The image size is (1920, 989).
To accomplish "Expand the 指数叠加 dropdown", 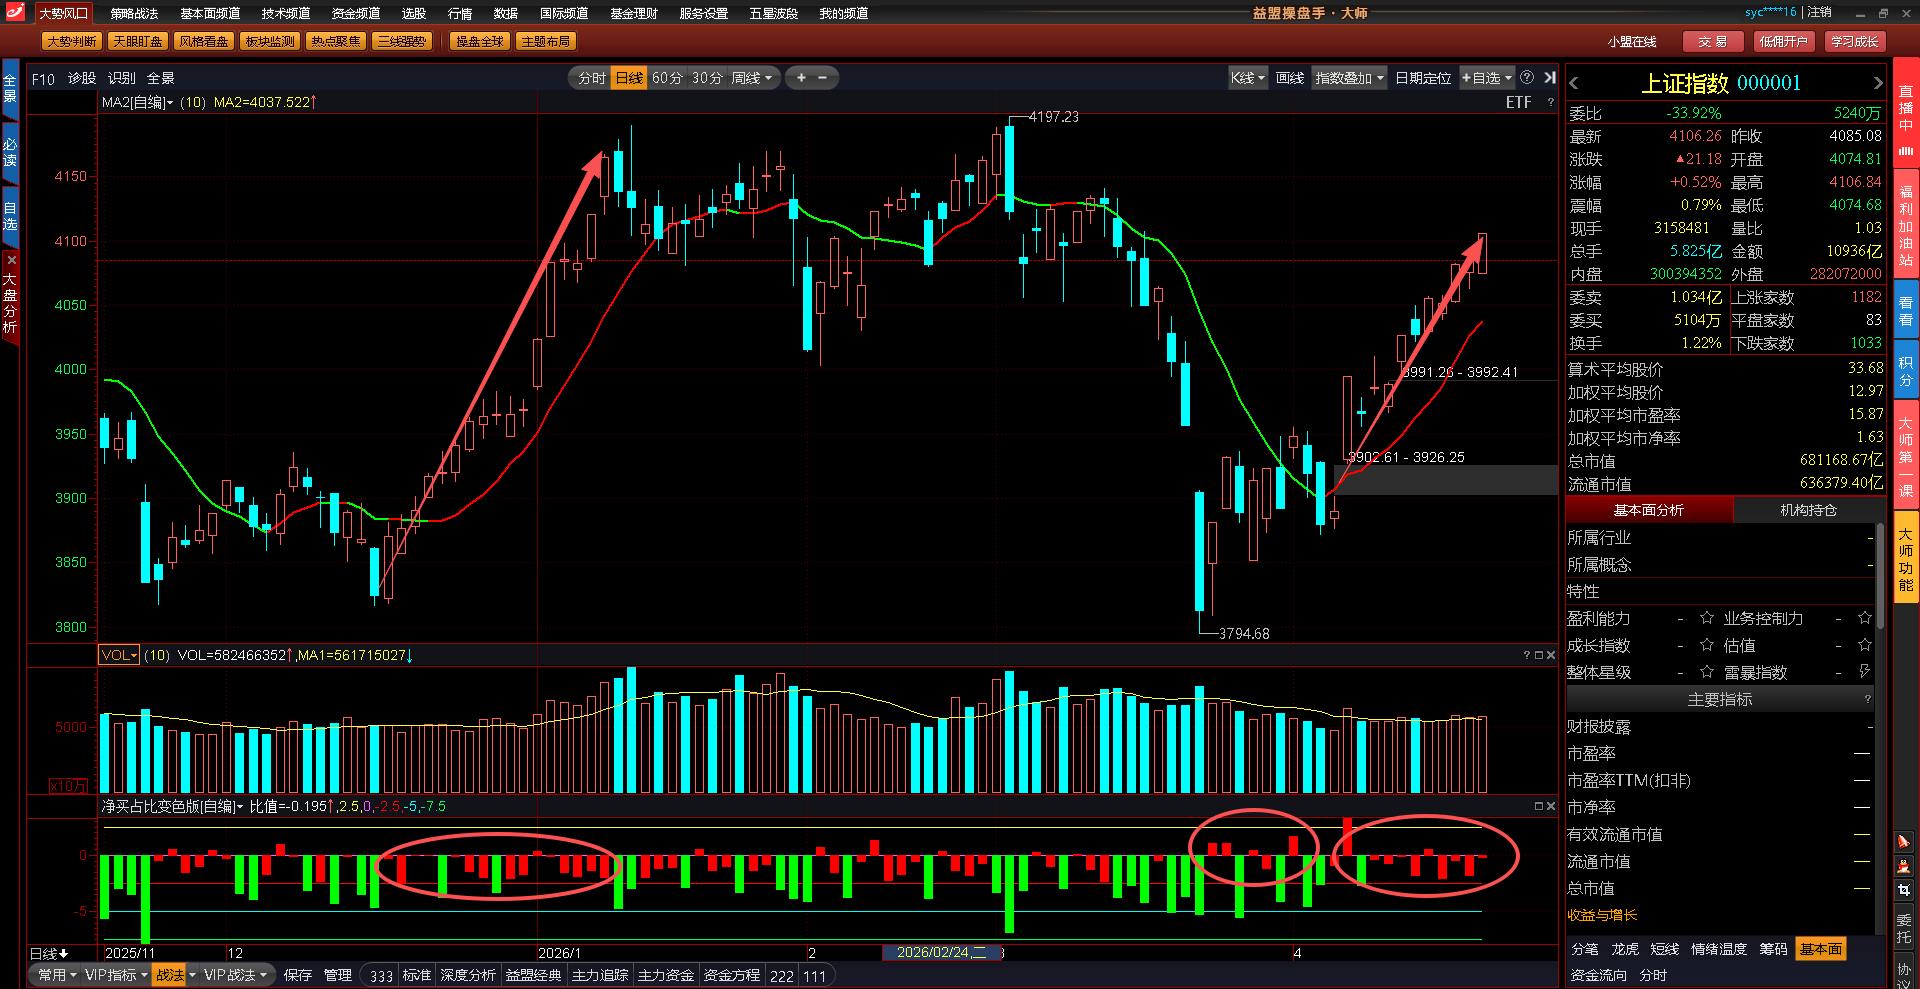I will (1349, 78).
